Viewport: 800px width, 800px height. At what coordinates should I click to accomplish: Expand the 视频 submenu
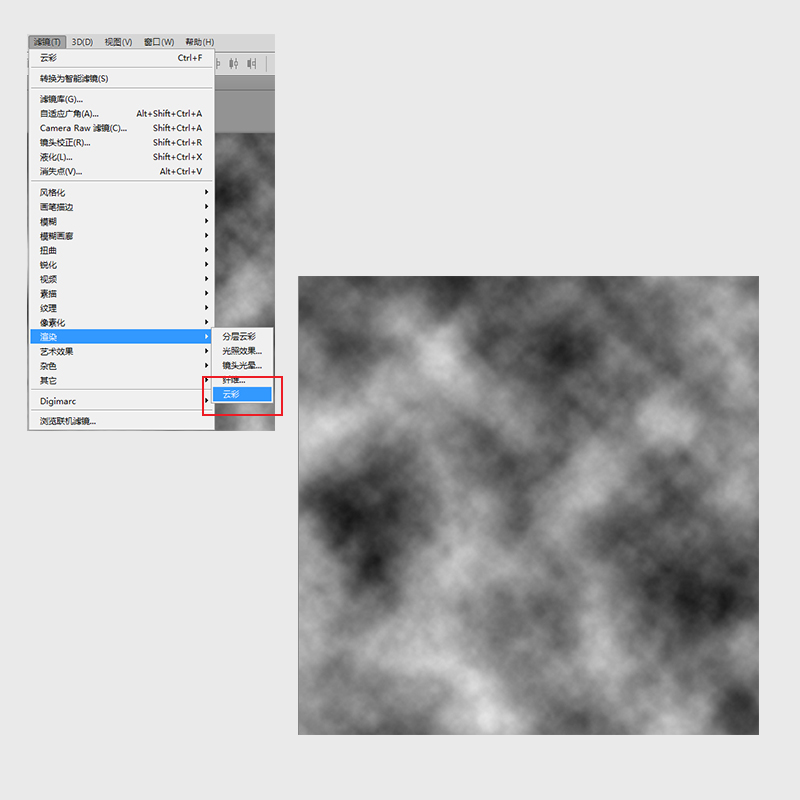pos(121,279)
